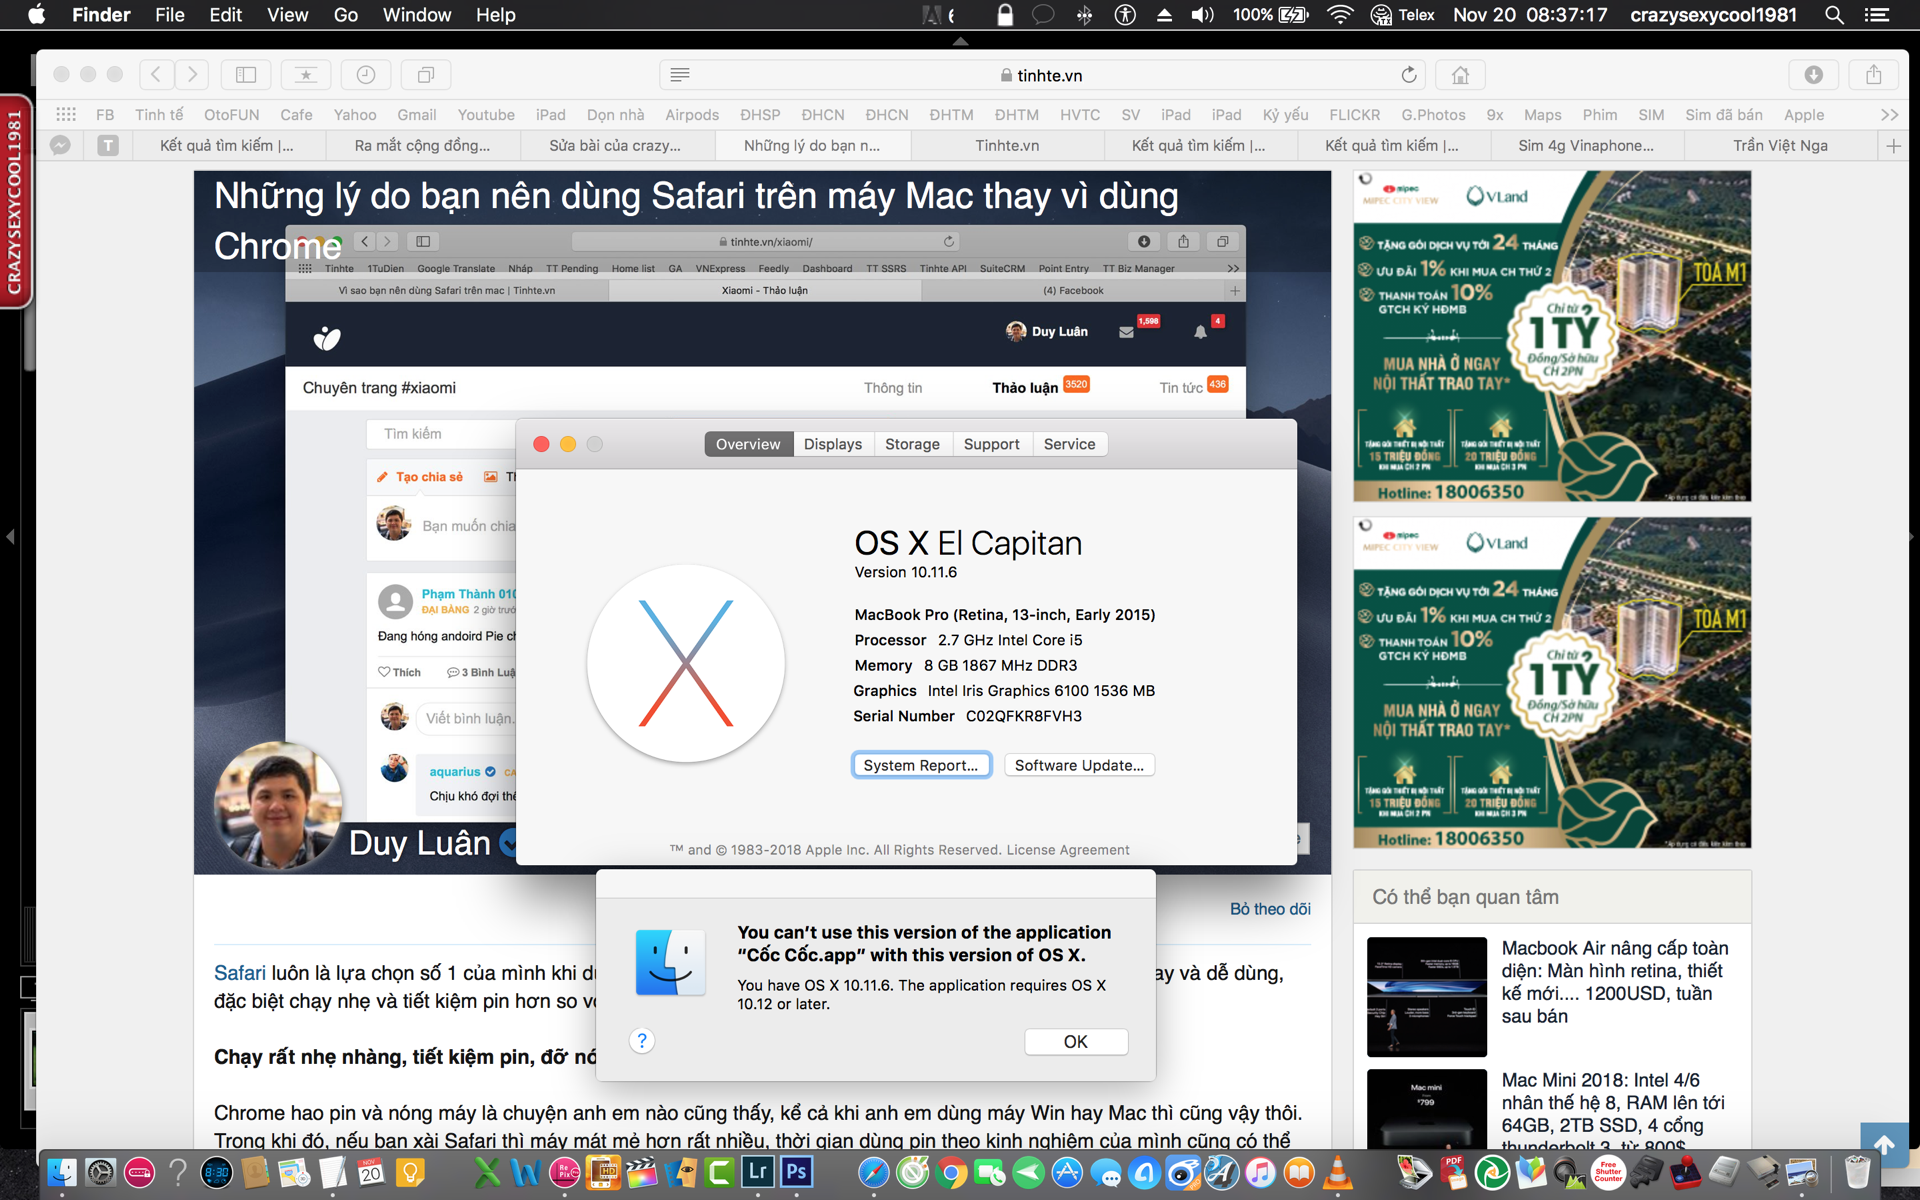Click the pinned Messenger tab icon
Image resolution: width=1920 pixels, height=1200 pixels.
coord(60,146)
